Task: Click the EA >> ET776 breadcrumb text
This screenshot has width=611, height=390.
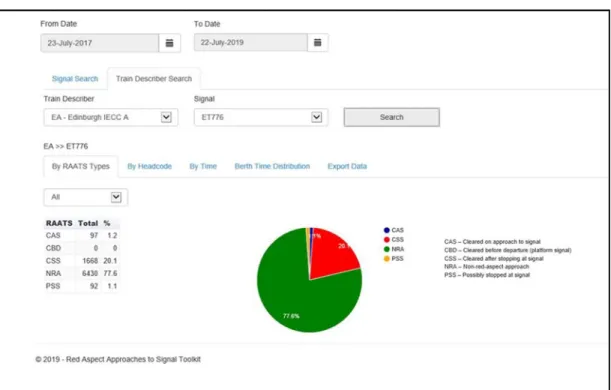Action: click(x=66, y=146)
